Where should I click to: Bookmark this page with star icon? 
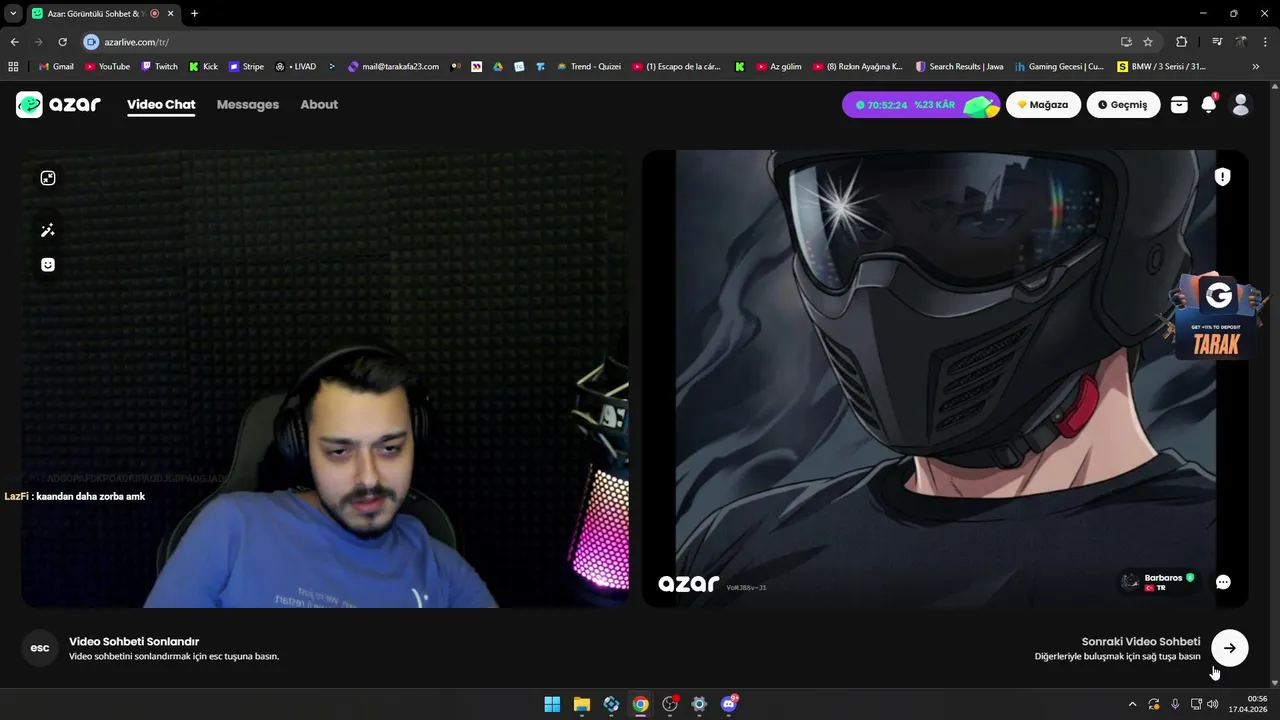(1148, 42)
